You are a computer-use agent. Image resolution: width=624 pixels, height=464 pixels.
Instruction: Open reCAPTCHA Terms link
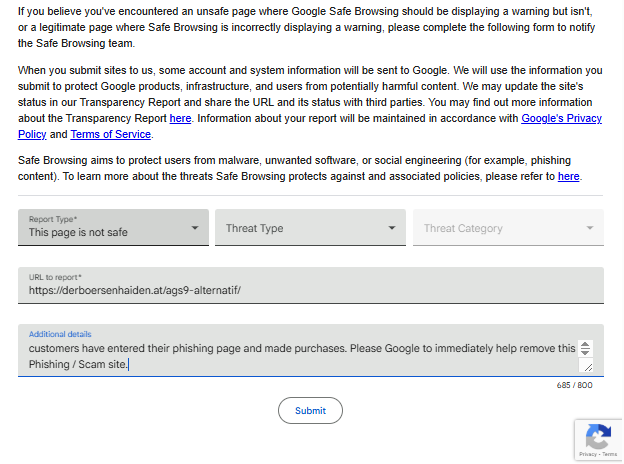click(609, 455)
